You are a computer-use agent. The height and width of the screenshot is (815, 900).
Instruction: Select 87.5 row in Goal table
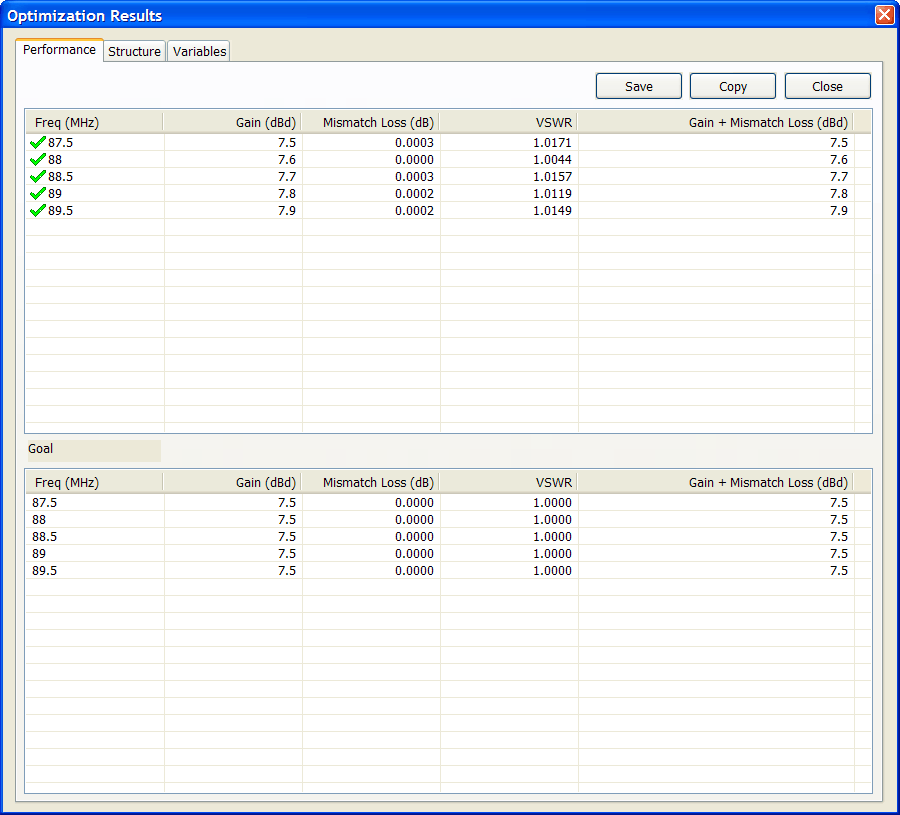[448, 503]
